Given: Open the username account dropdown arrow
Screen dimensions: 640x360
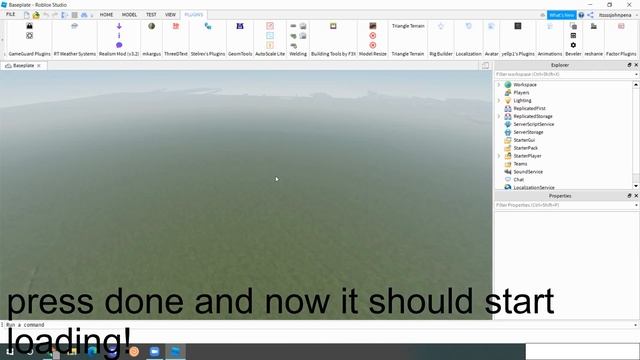Looking at the screenshot, I should tap(636, 15).
